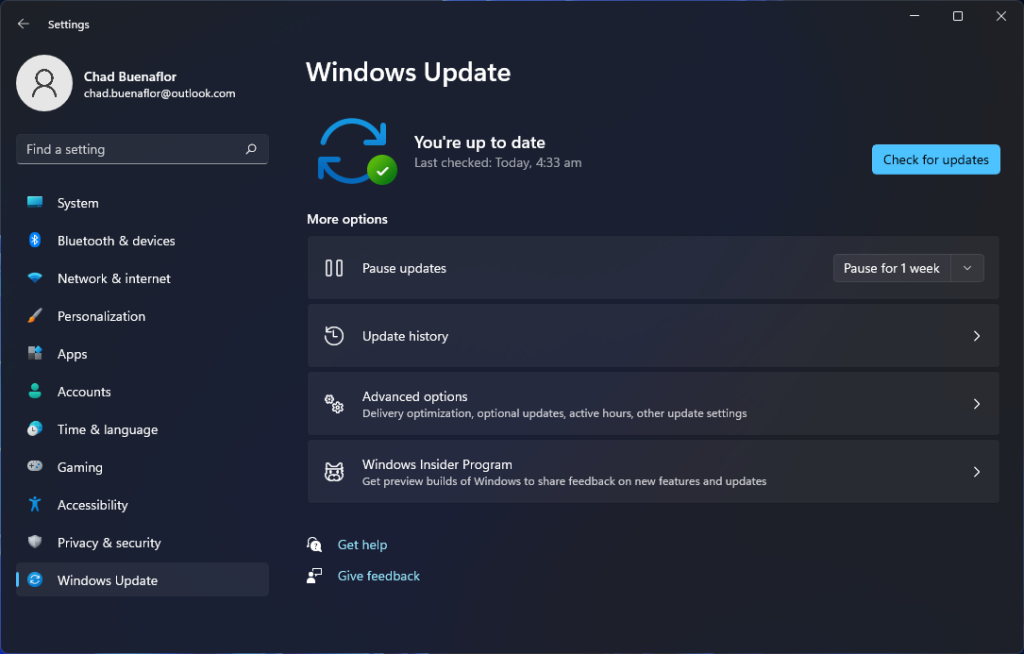Click the Settings window title text
The image size is (1024, 654).
(x=69, y=24)
